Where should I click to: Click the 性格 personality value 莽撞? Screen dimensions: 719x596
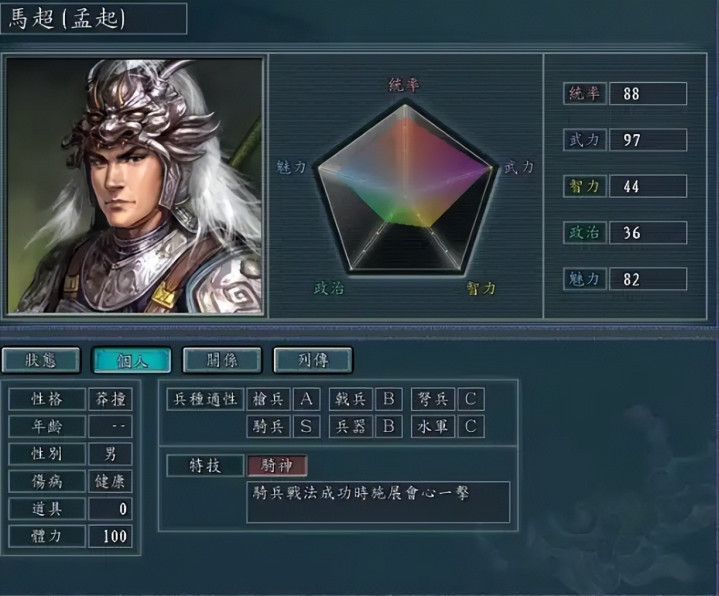click(111, 399)
